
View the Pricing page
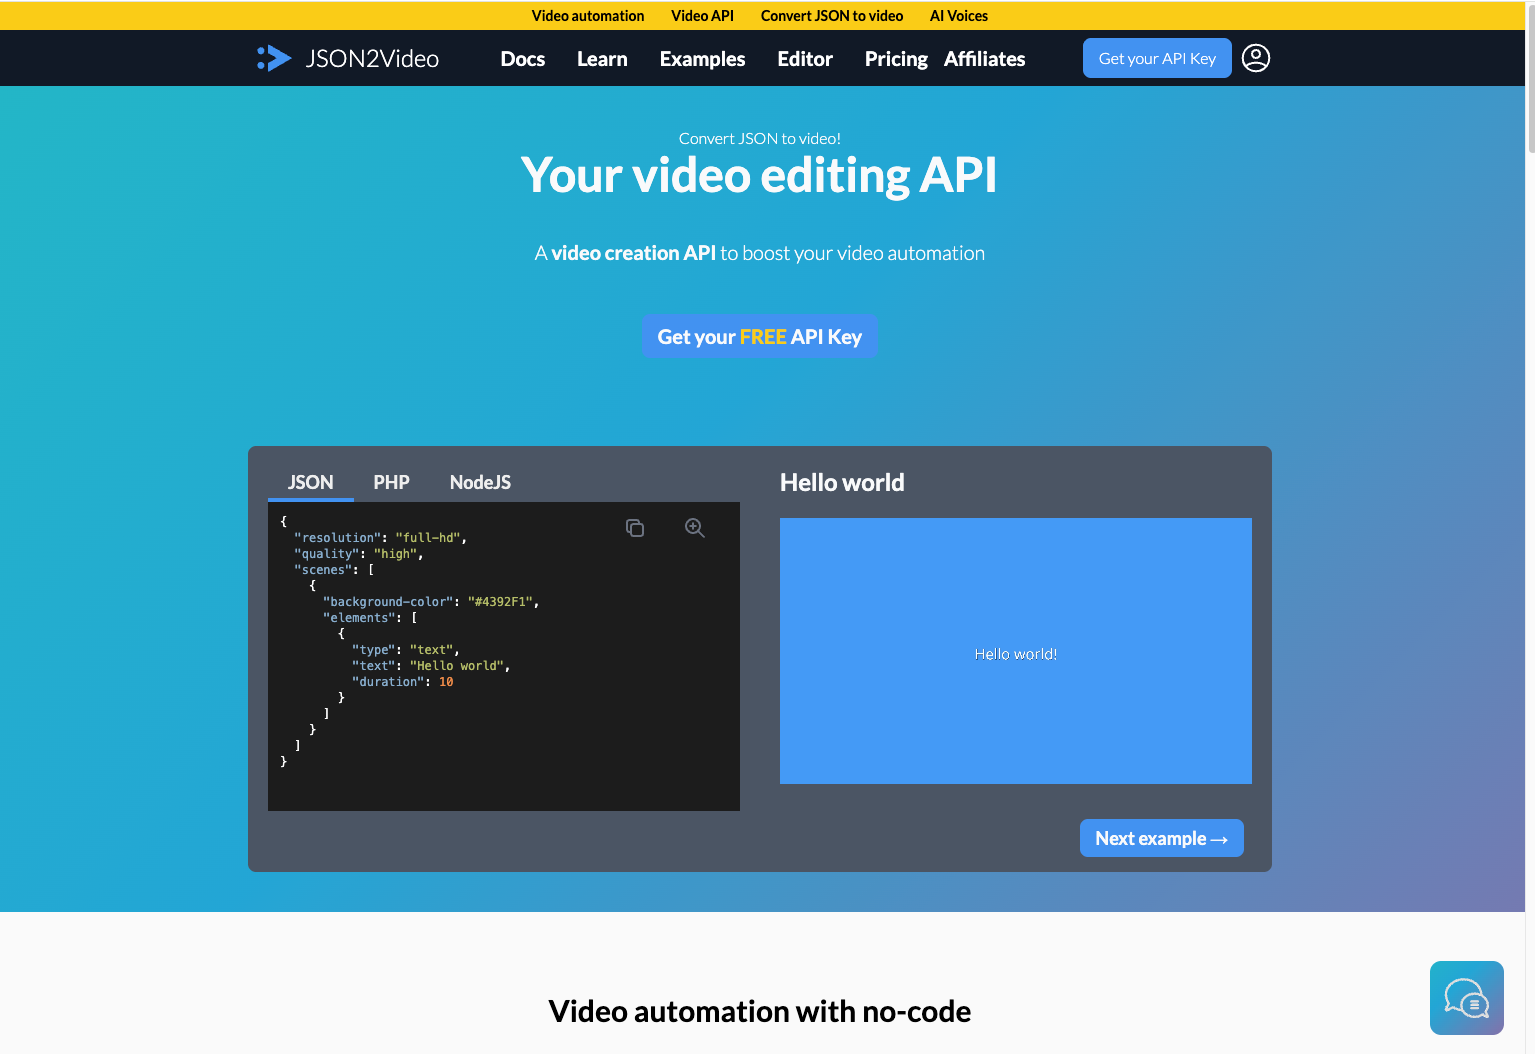point(895,59)
